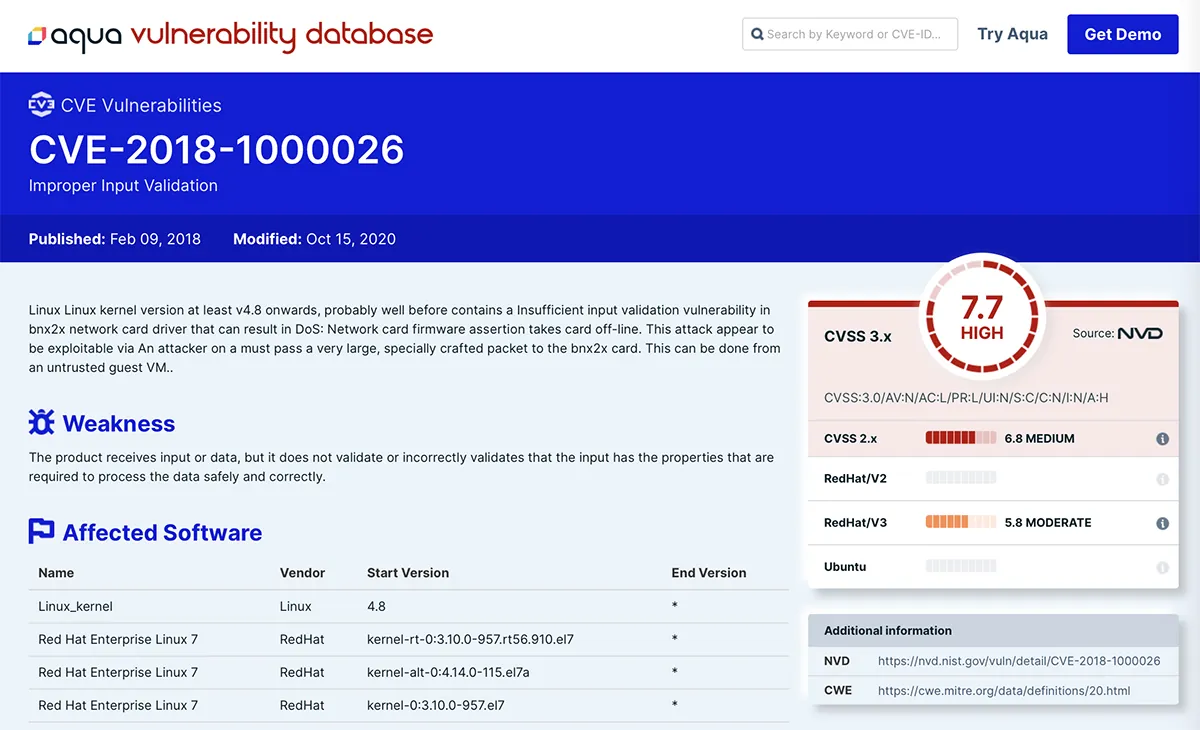Click info icon for RedHat/V2 row
1200x730 pixels.
click(x=1162, y=479)
